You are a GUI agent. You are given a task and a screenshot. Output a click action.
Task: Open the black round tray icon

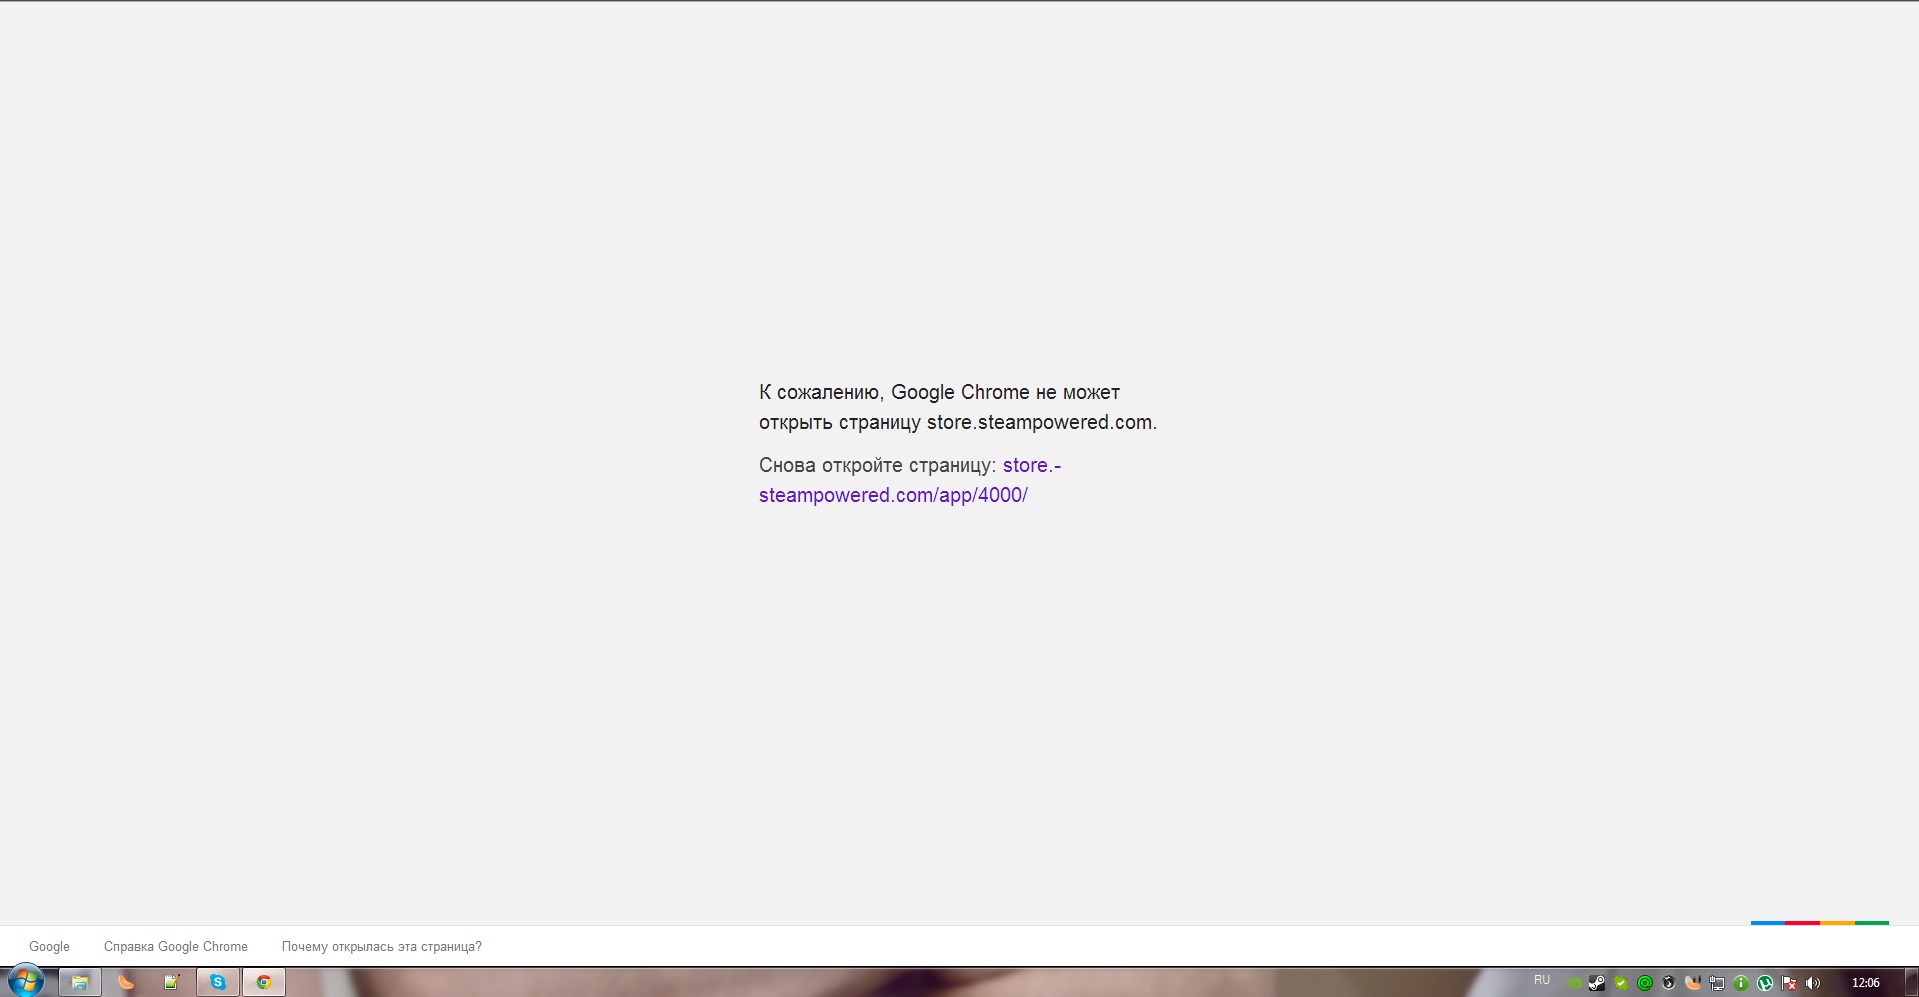[1669, 983]
